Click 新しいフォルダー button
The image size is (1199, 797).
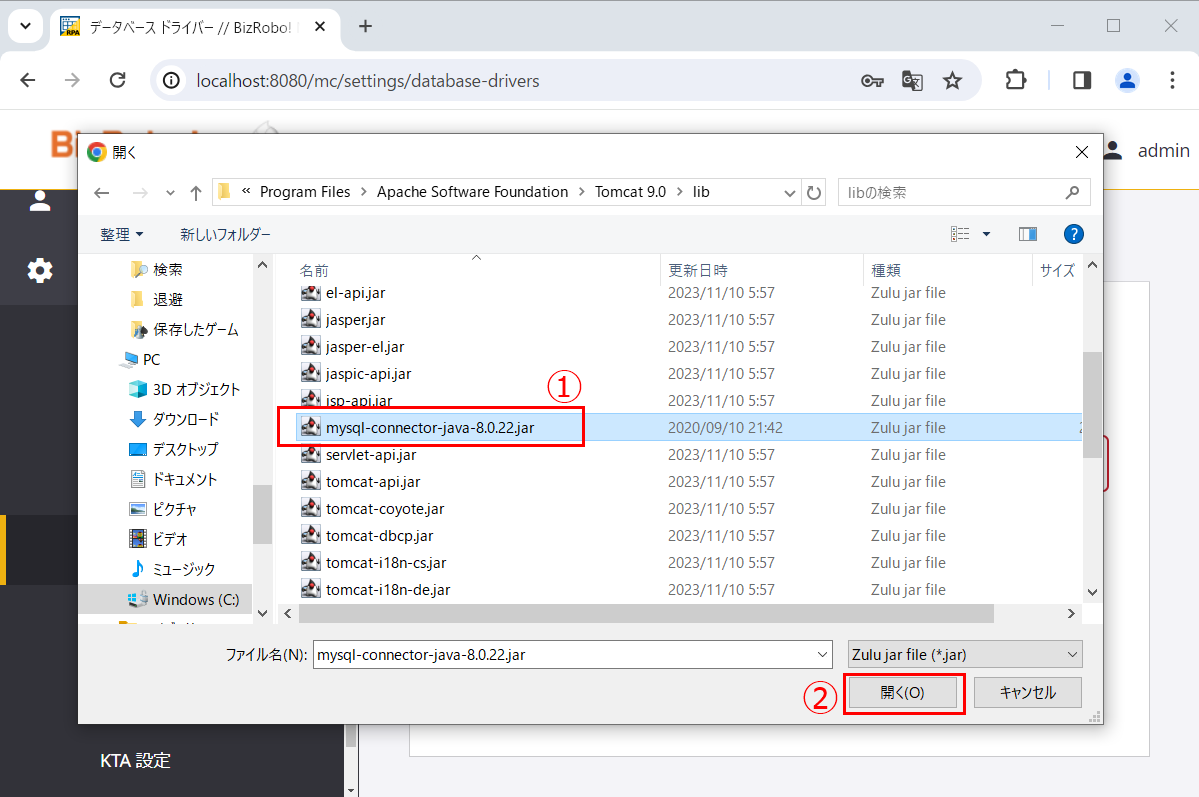click(226, 234)
